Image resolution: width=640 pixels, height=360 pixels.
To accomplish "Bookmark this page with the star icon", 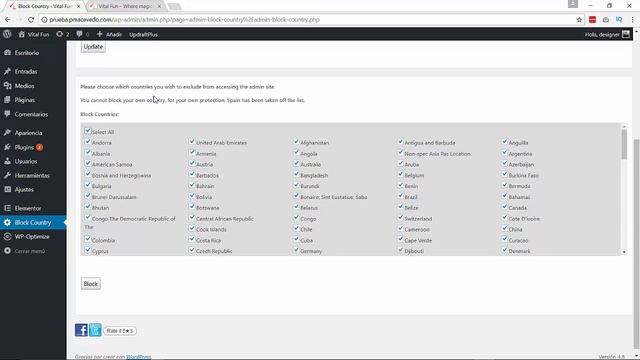I will (579, 20).
